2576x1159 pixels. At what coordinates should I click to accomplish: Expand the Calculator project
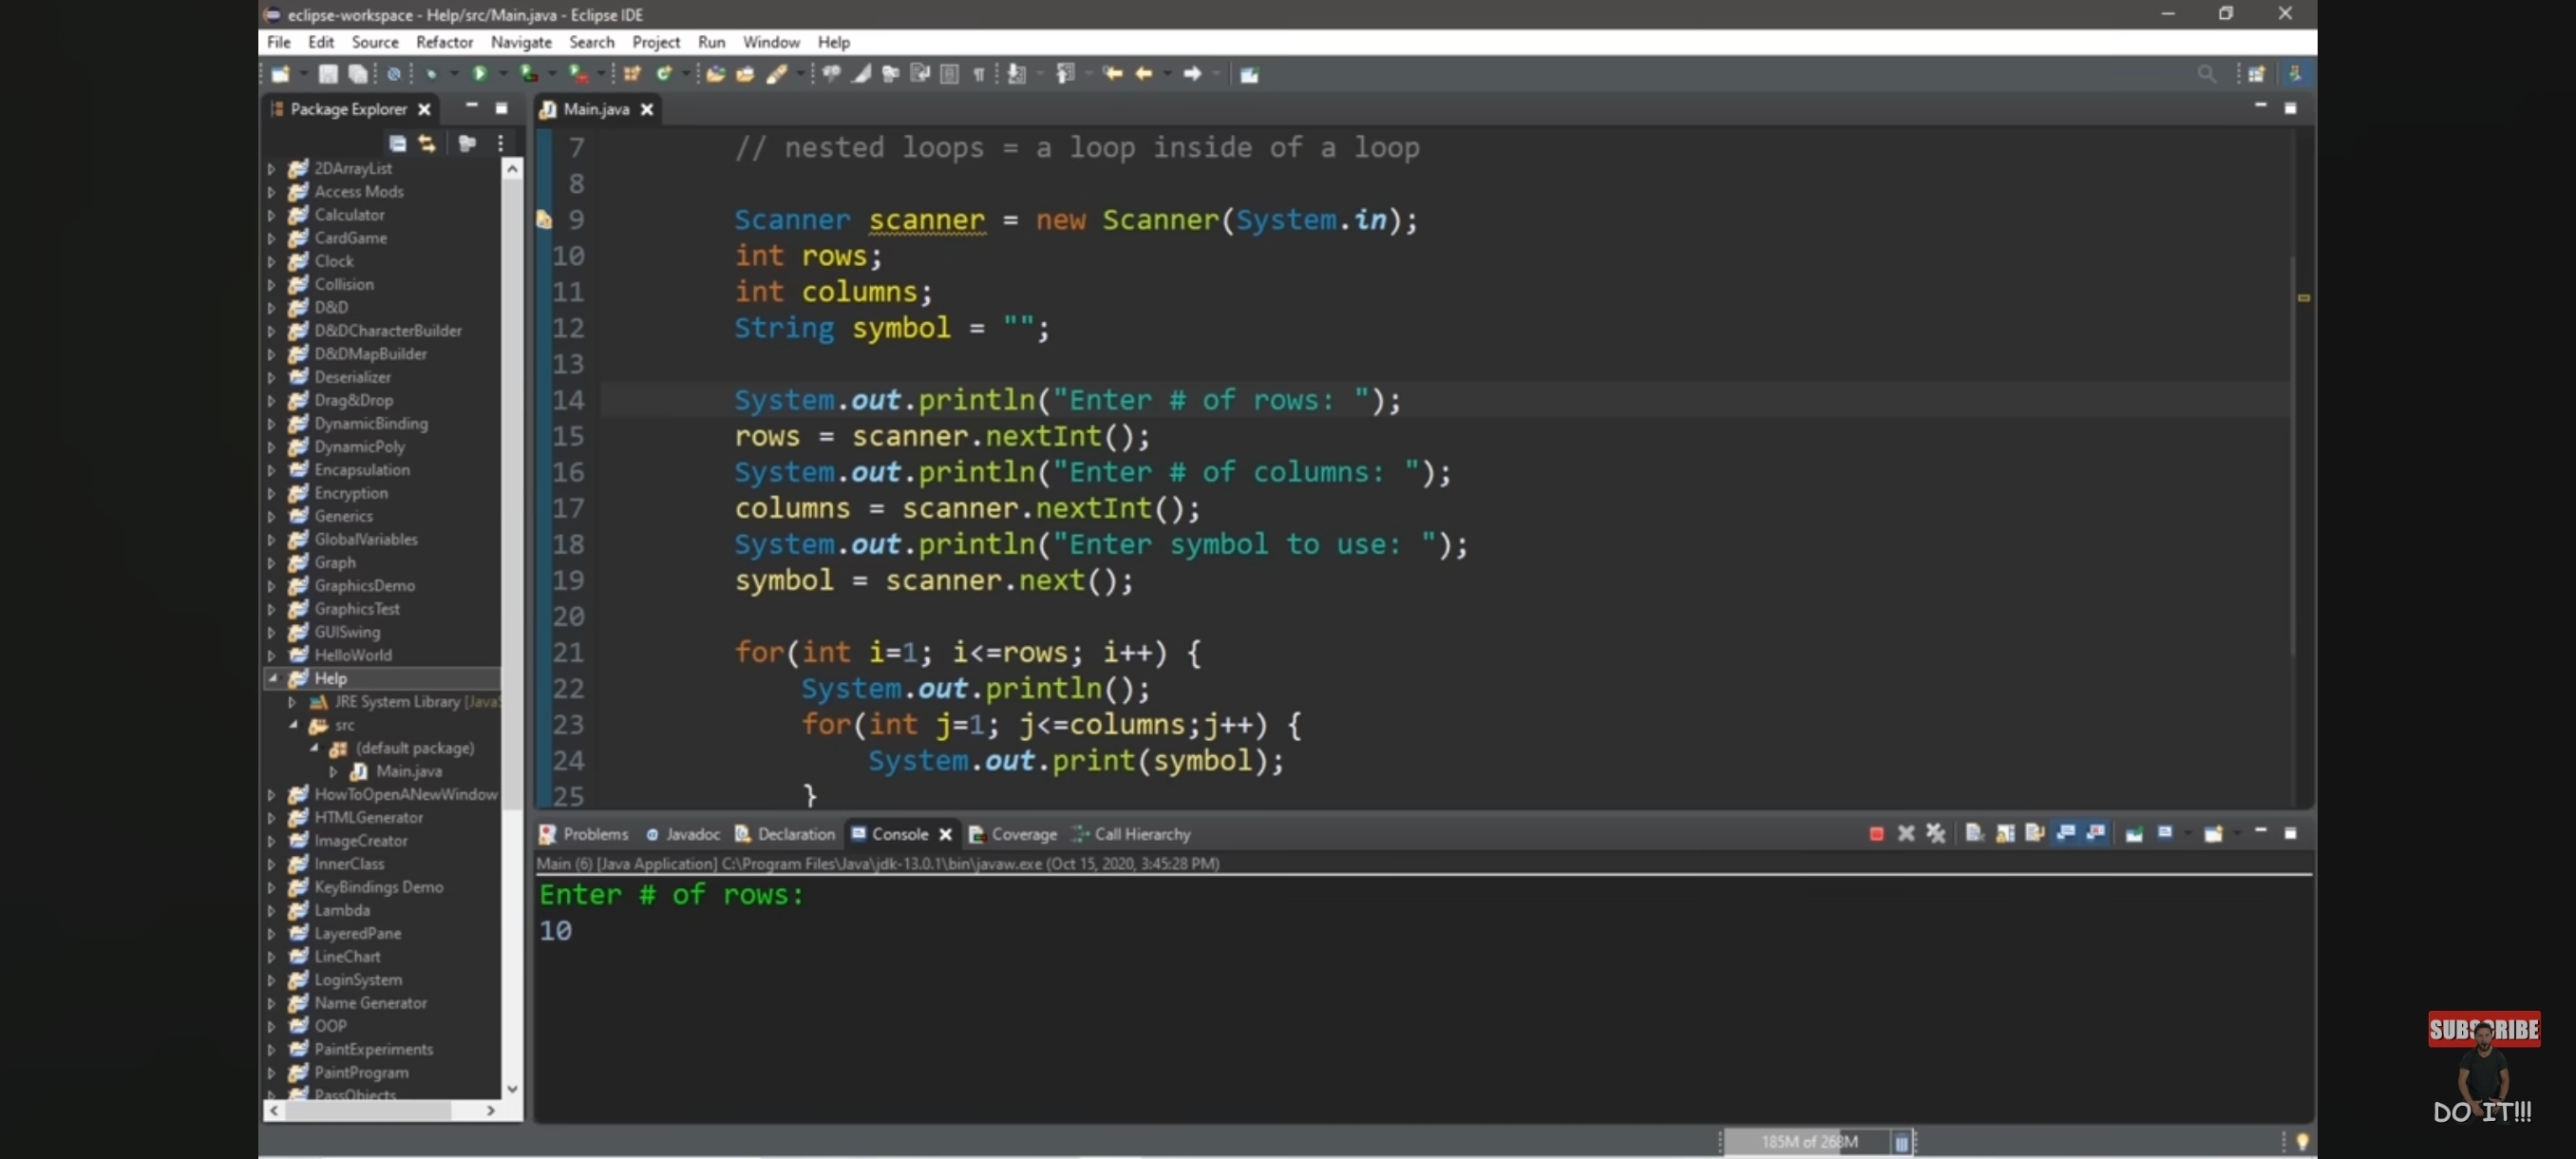[272, 215]
